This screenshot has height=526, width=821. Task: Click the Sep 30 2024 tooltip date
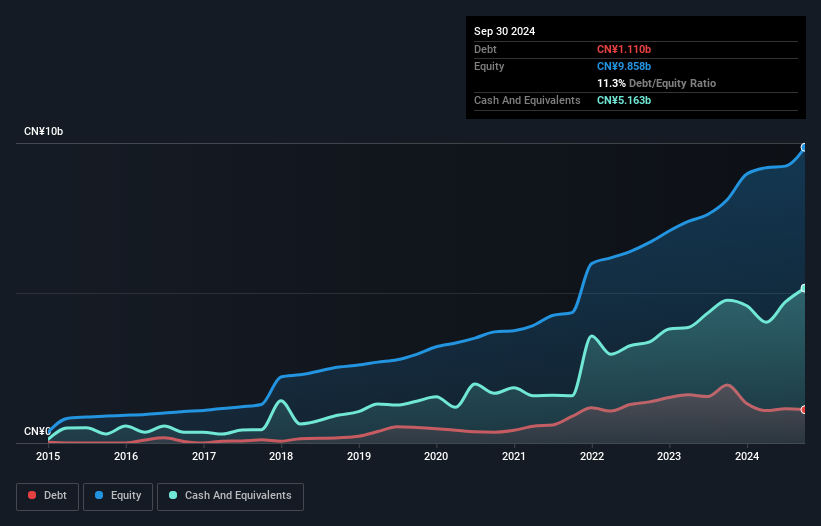(x=504, y=31)
